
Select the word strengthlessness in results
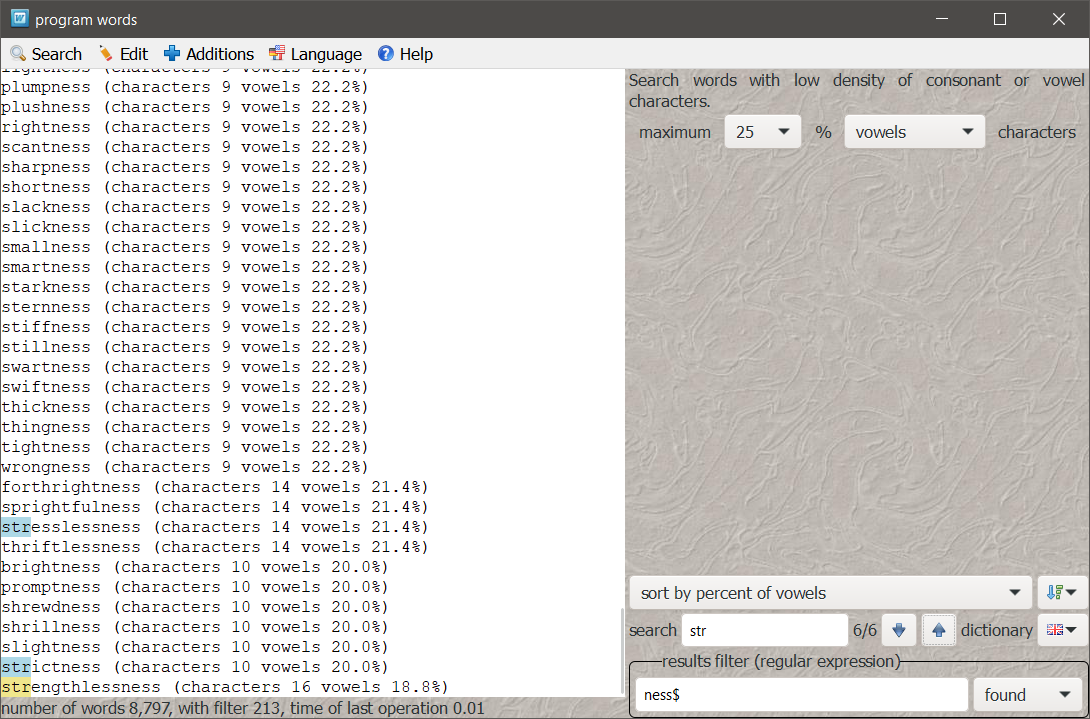[x=81, y=687]
